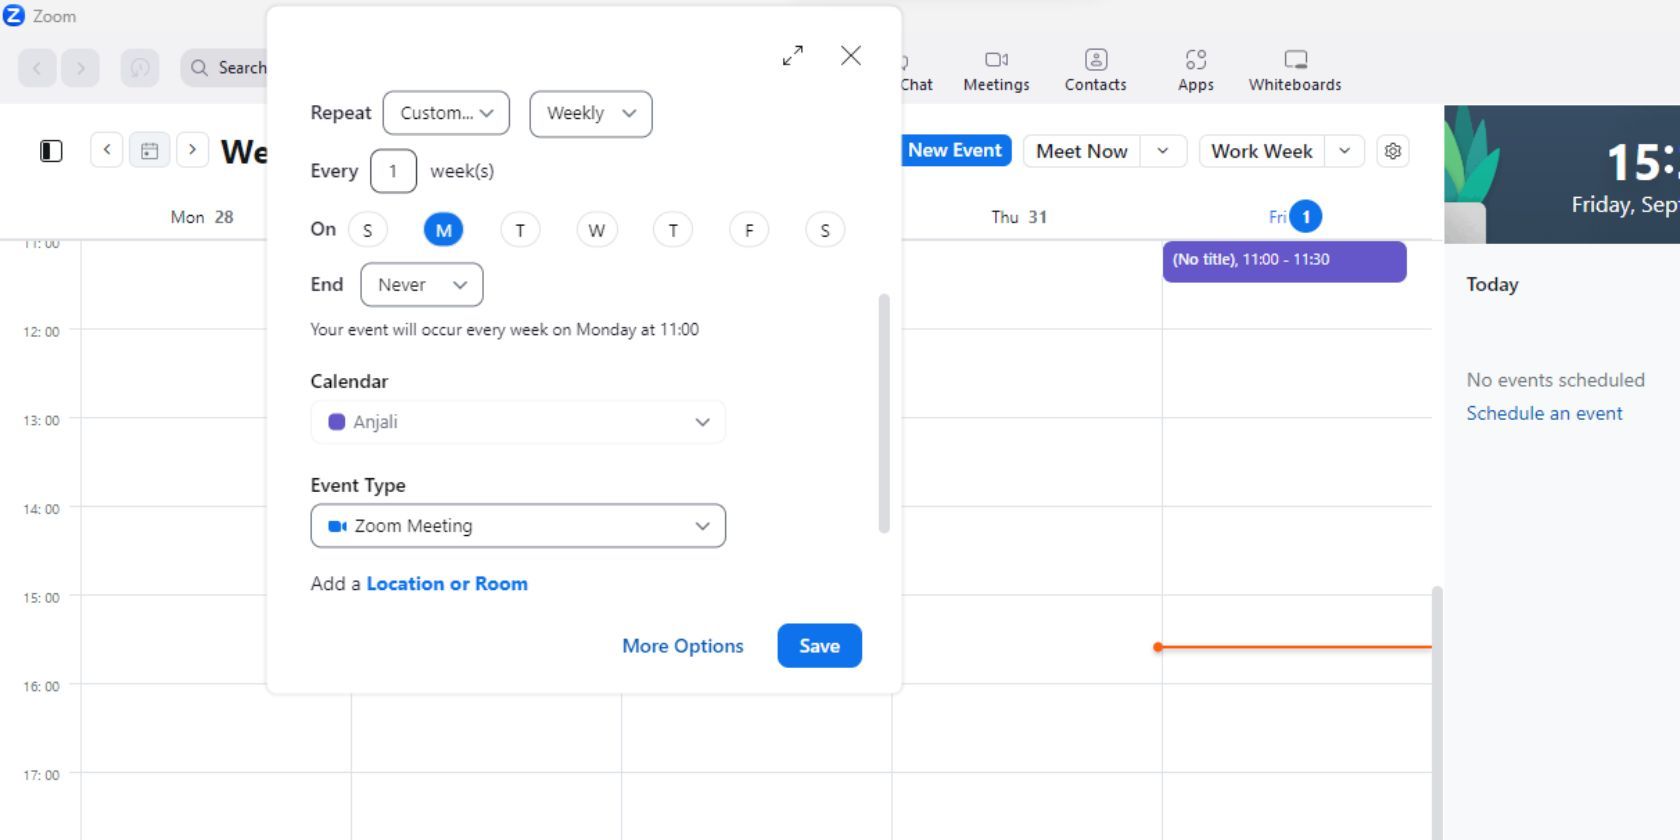Open the Meetings tab

coord(996,70)
